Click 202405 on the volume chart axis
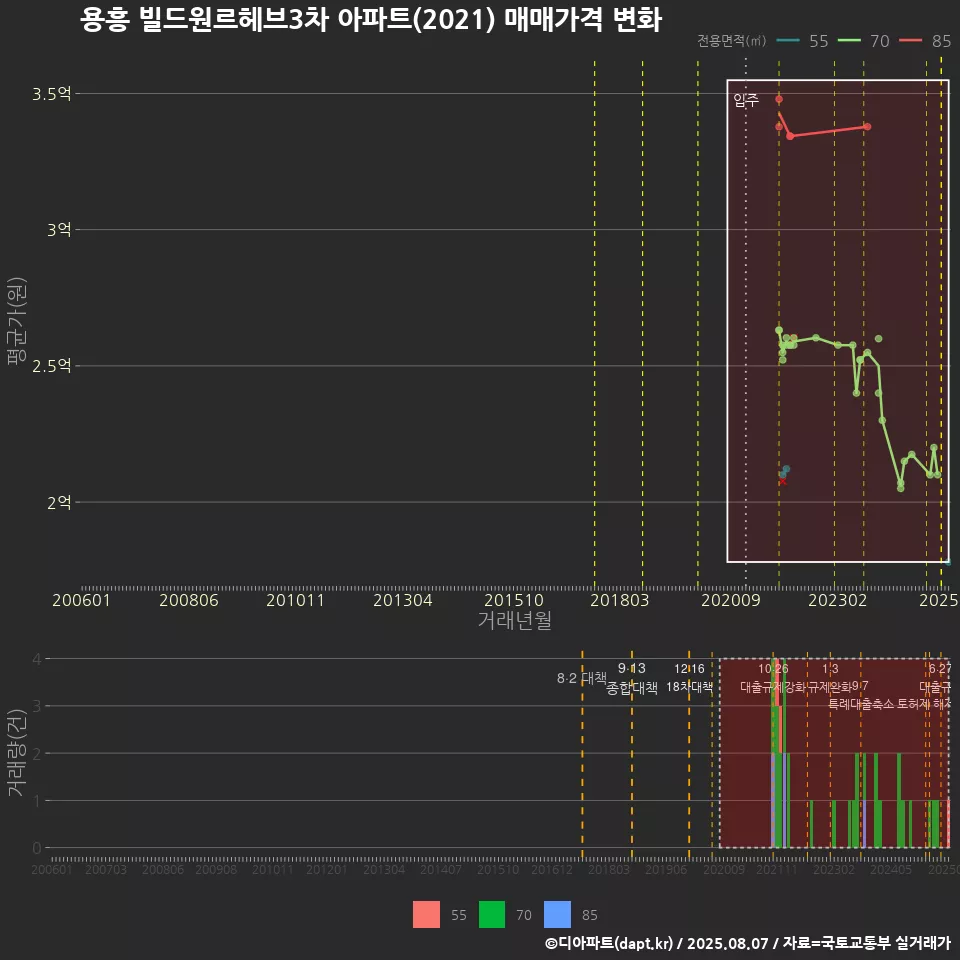The image size is (960, 960). 891,869
